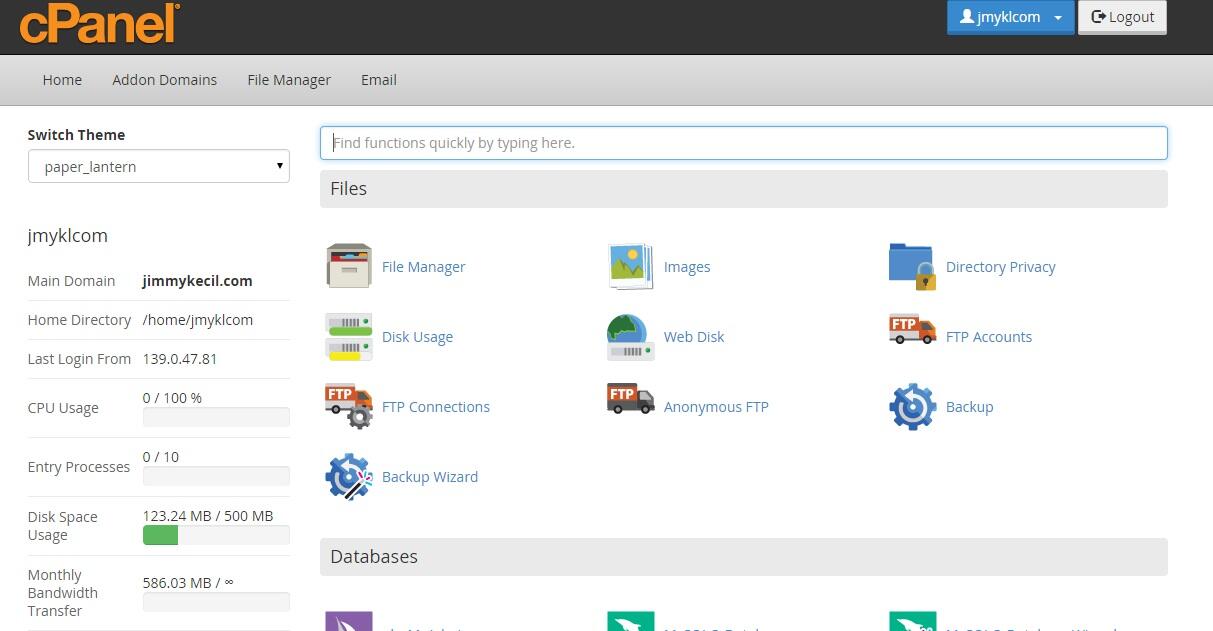The image size is (1213, 631).
Task: Click the Backup Wizard gear icon
Action: [349, 476]
